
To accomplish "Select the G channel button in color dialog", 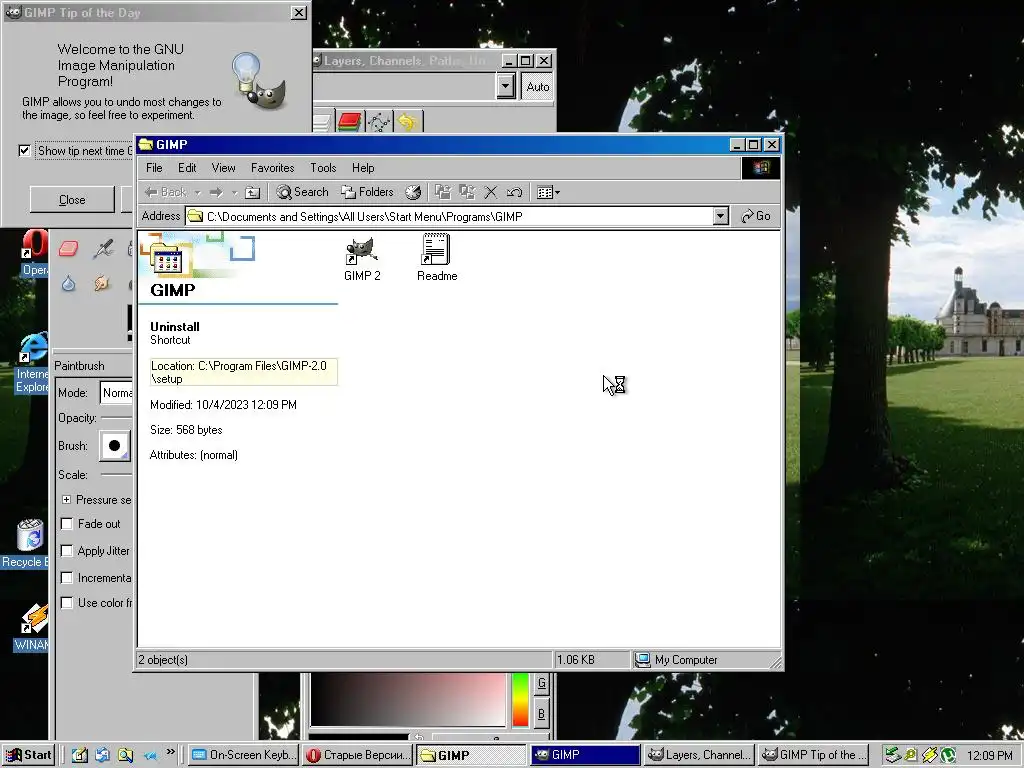I will coord(541,684).
